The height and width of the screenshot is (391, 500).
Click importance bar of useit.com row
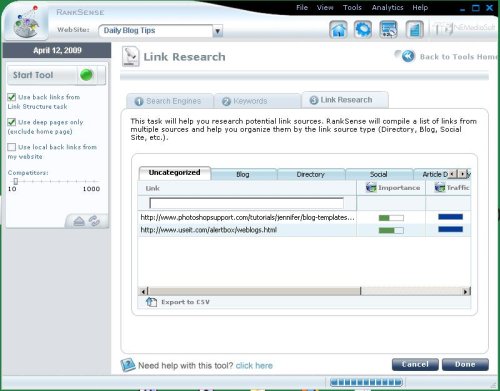(391, 230)
